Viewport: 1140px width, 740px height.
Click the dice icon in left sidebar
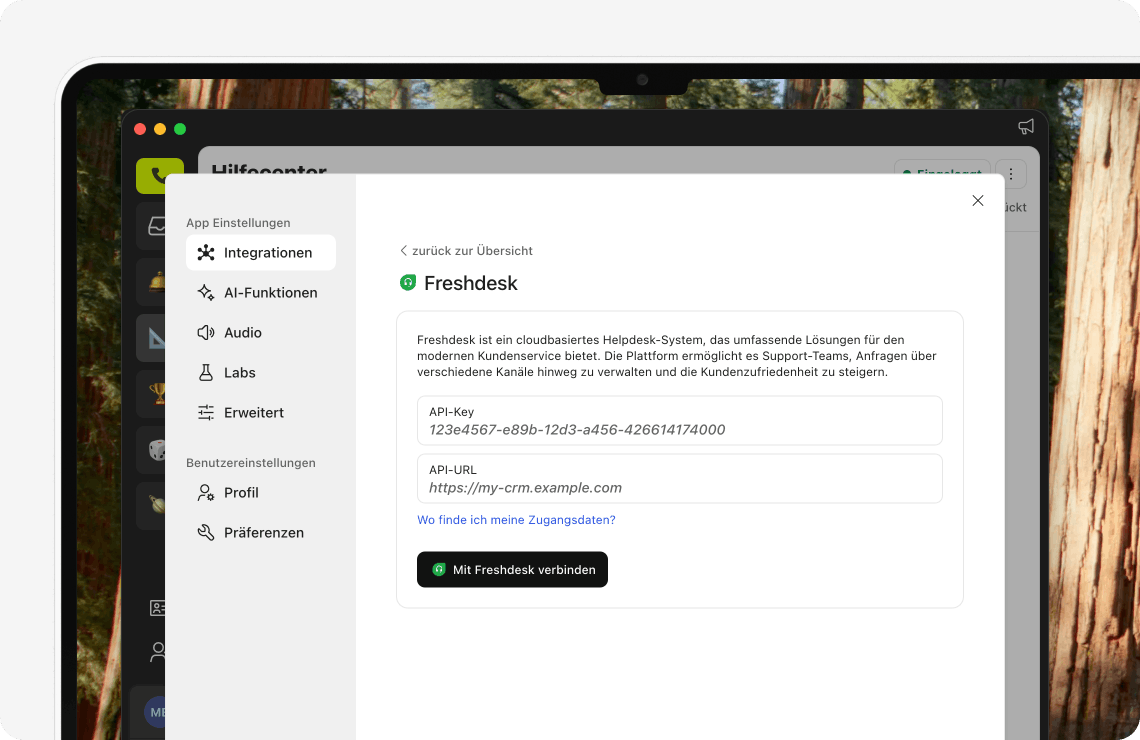pos(156,449)
